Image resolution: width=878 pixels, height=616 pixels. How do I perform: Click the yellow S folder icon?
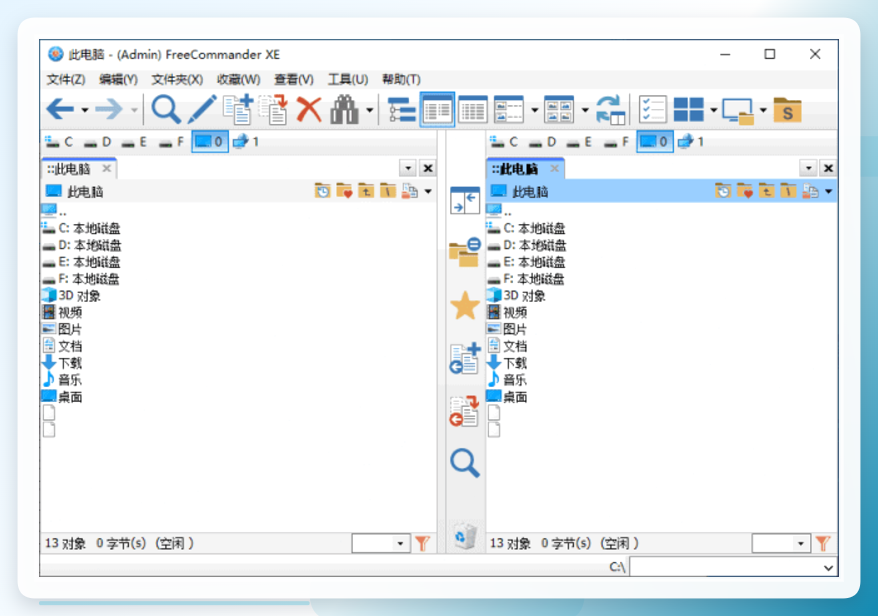point(787,110)
